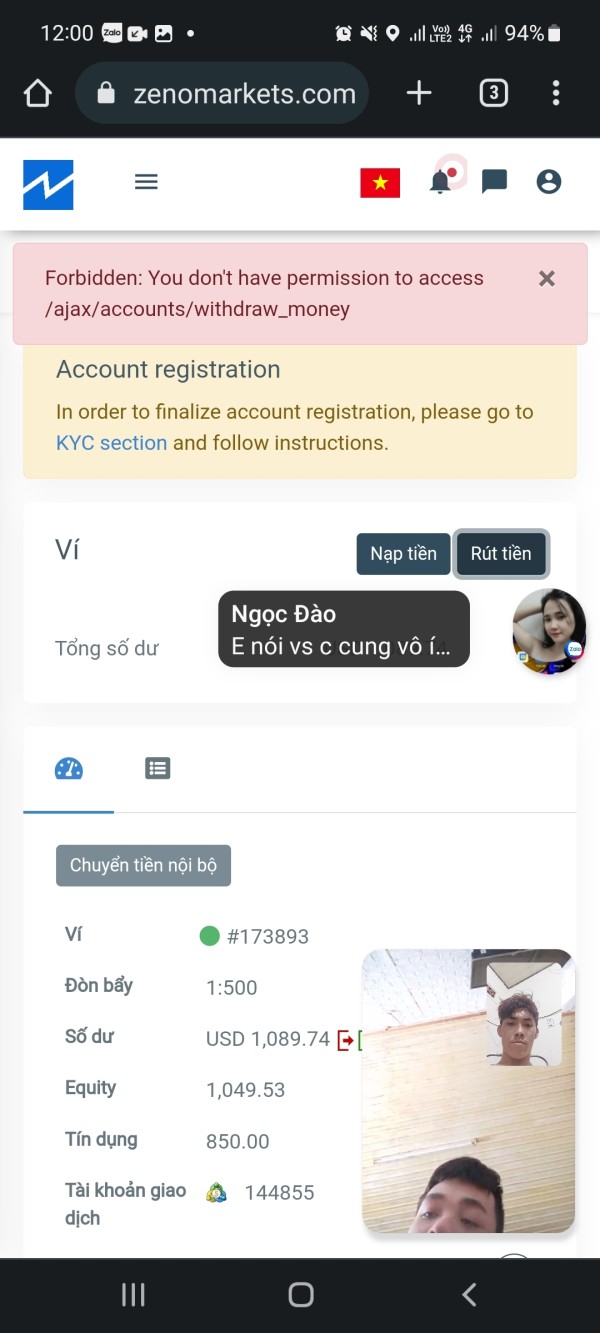Click the Chuyển tiền nội bộ button
600x1333 pixels.
pyautogui.click(x=143, y=865)
